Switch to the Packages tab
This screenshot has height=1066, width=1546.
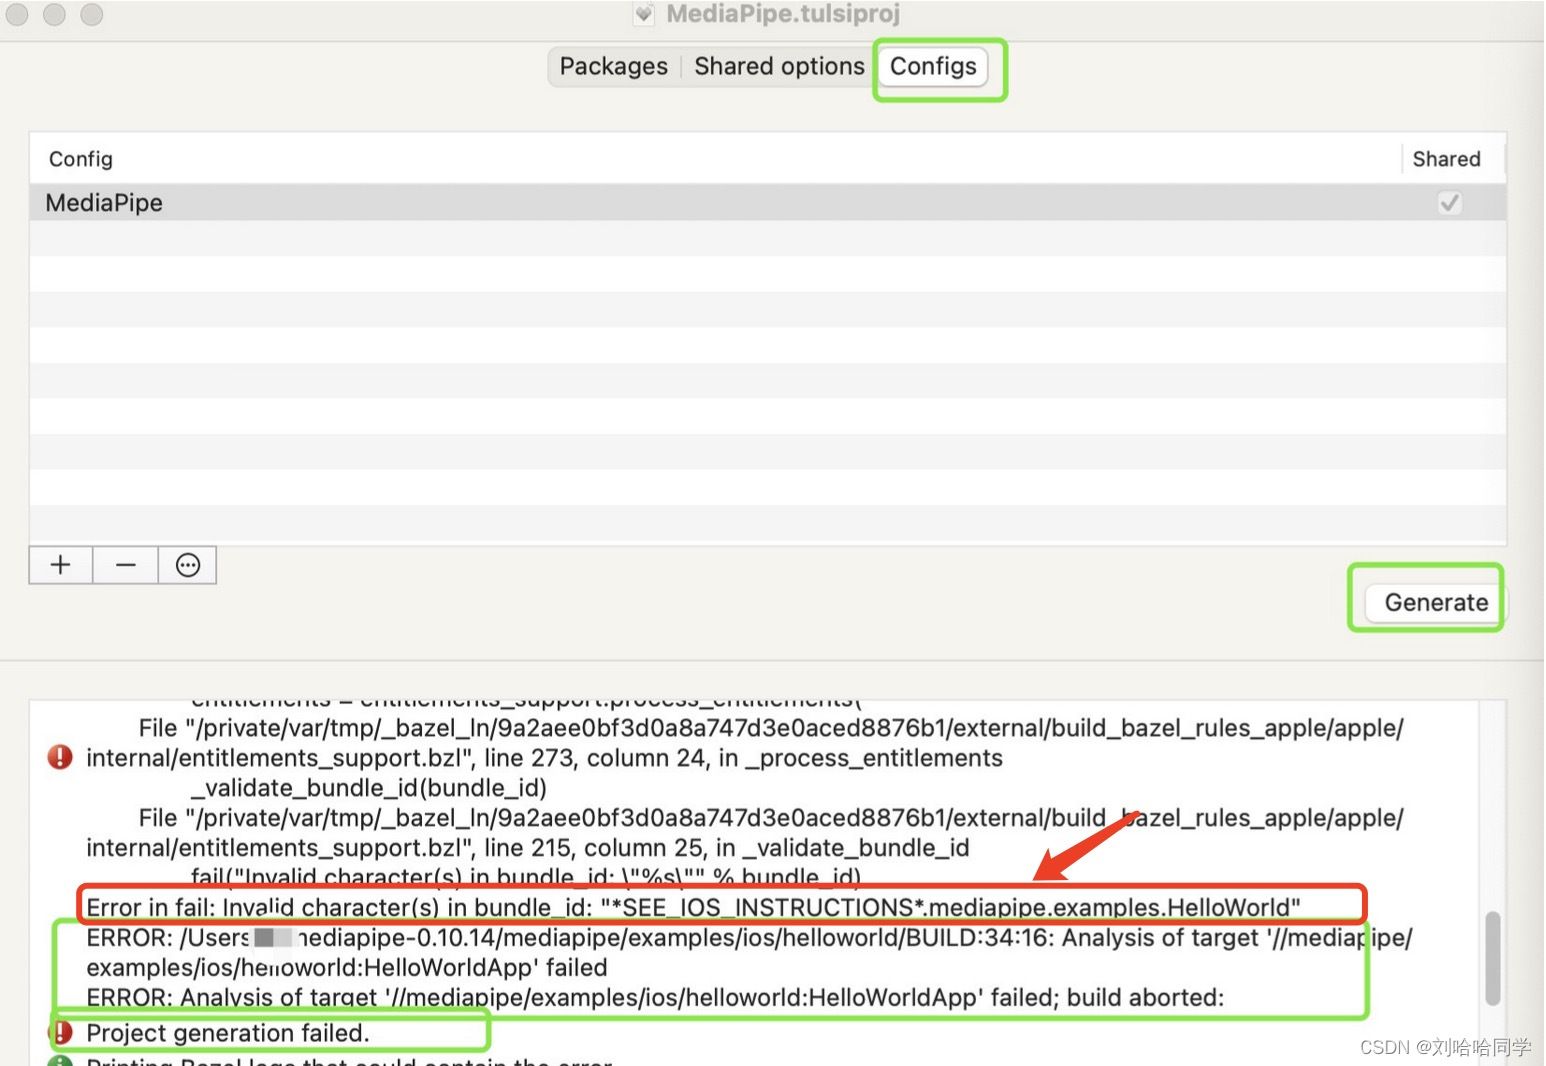click(613, 66)
